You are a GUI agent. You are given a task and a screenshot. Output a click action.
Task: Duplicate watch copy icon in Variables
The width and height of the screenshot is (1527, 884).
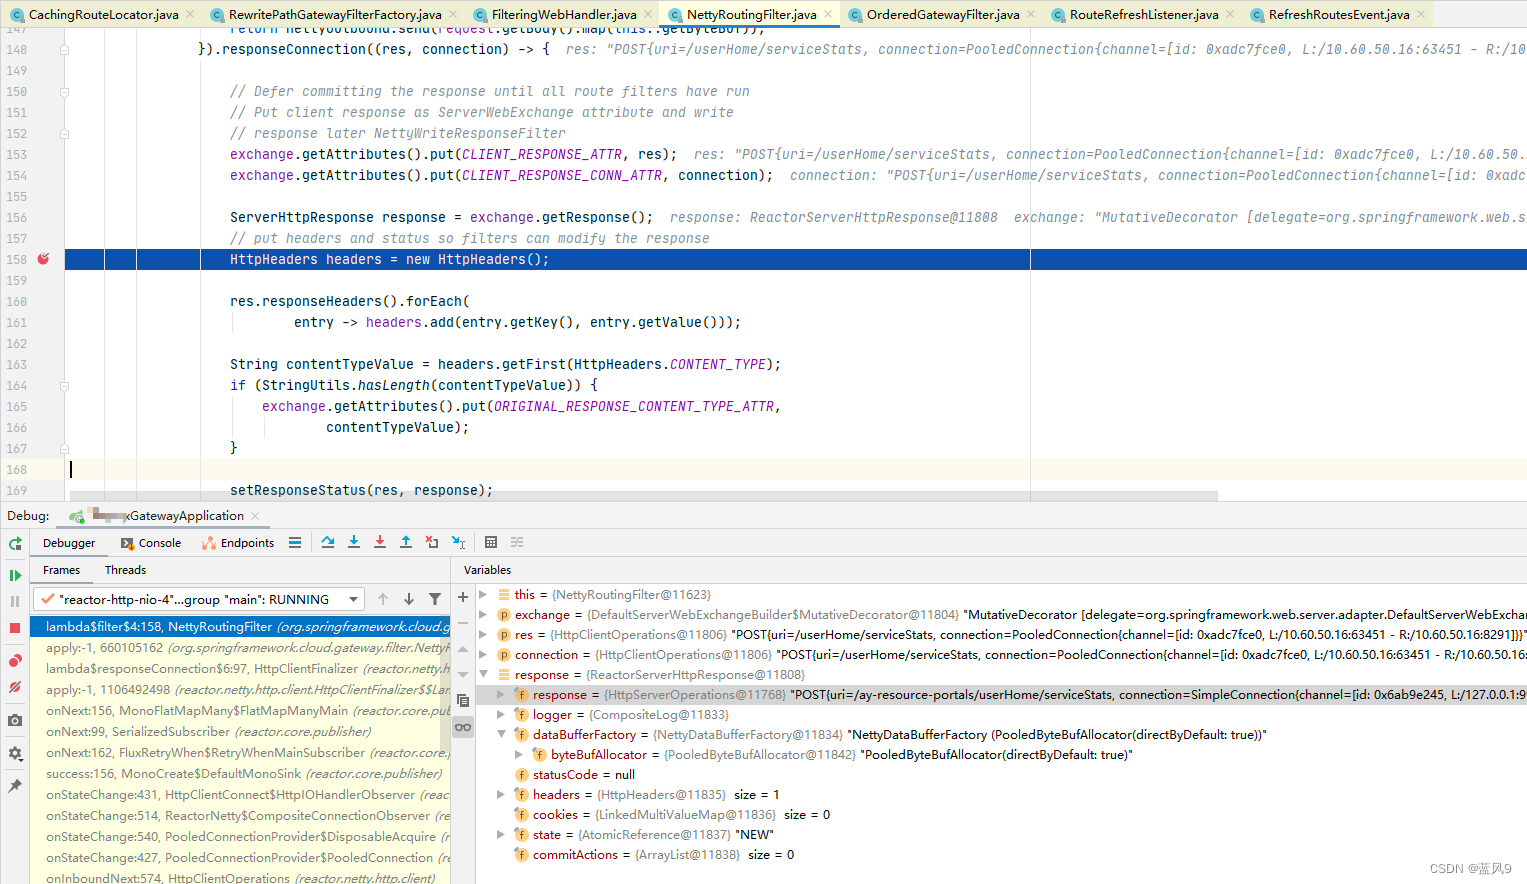[x=463, y=701]
